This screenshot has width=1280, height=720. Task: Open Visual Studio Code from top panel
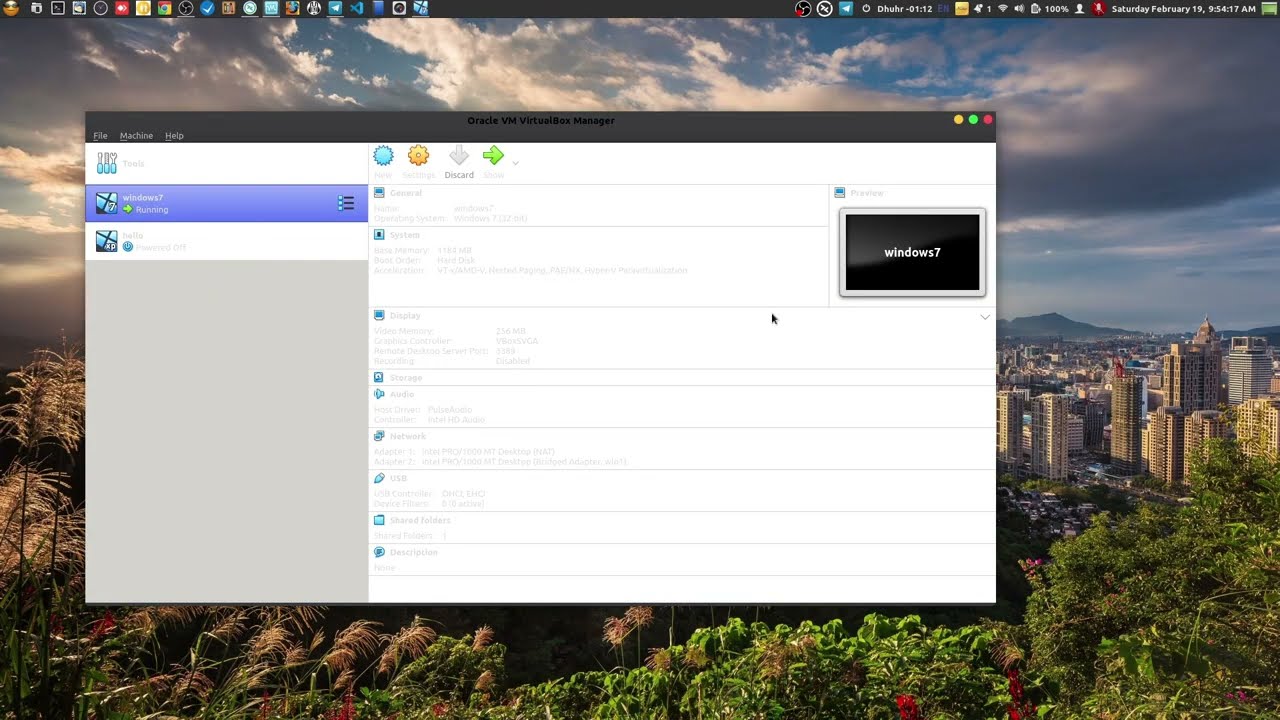tap(356, 8)
